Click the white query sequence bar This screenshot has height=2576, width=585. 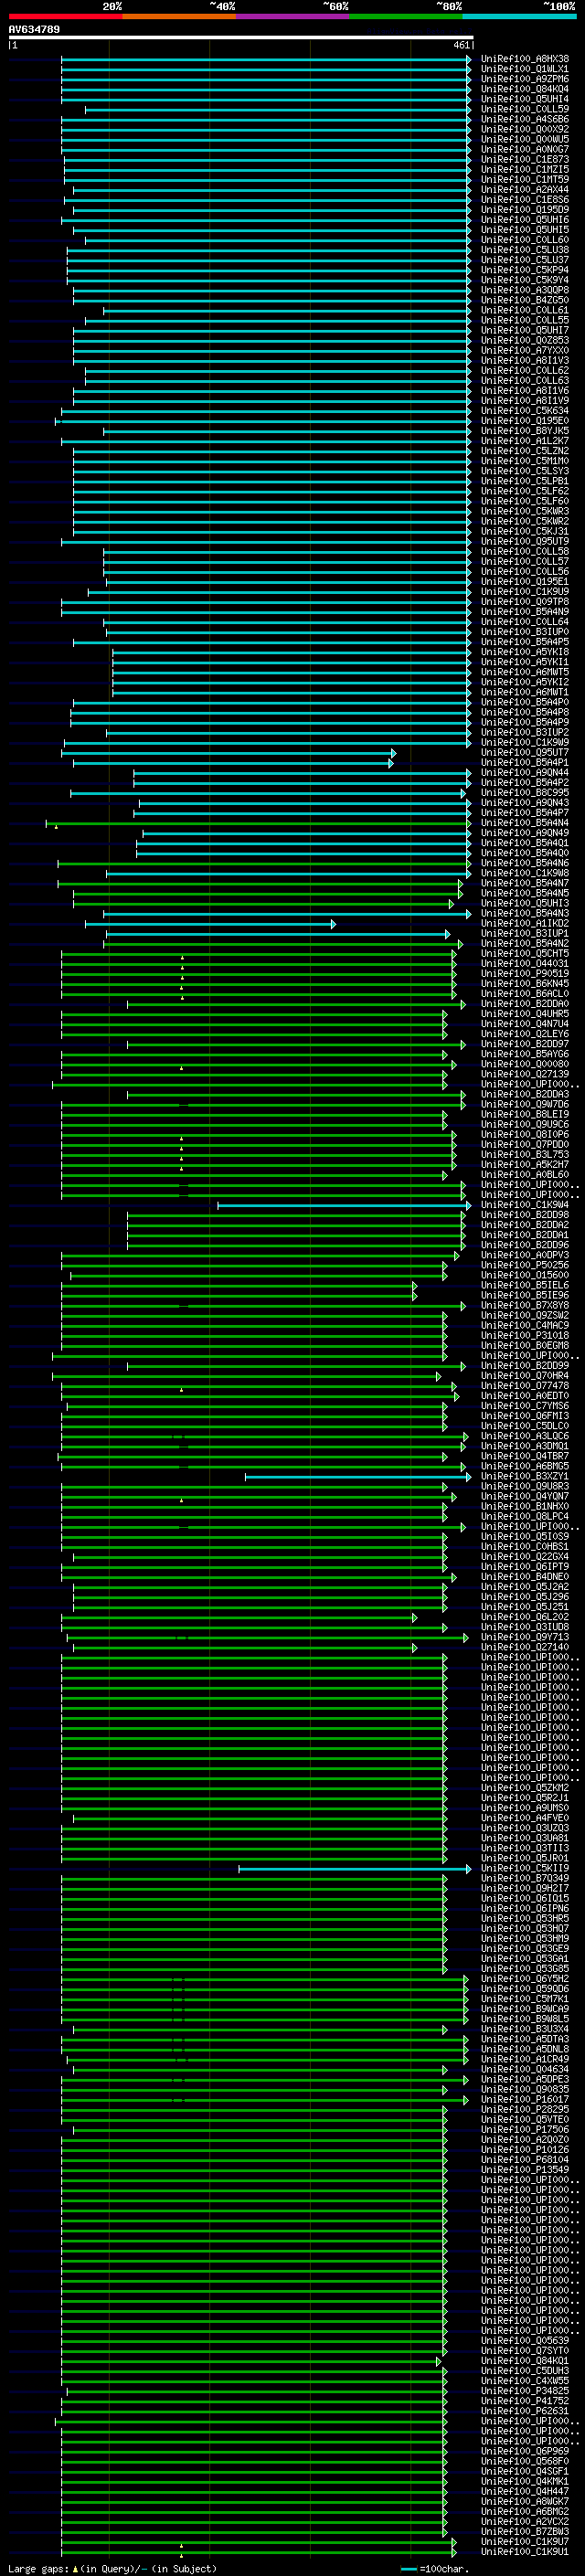pyautogui.click(x=241, y=38)
